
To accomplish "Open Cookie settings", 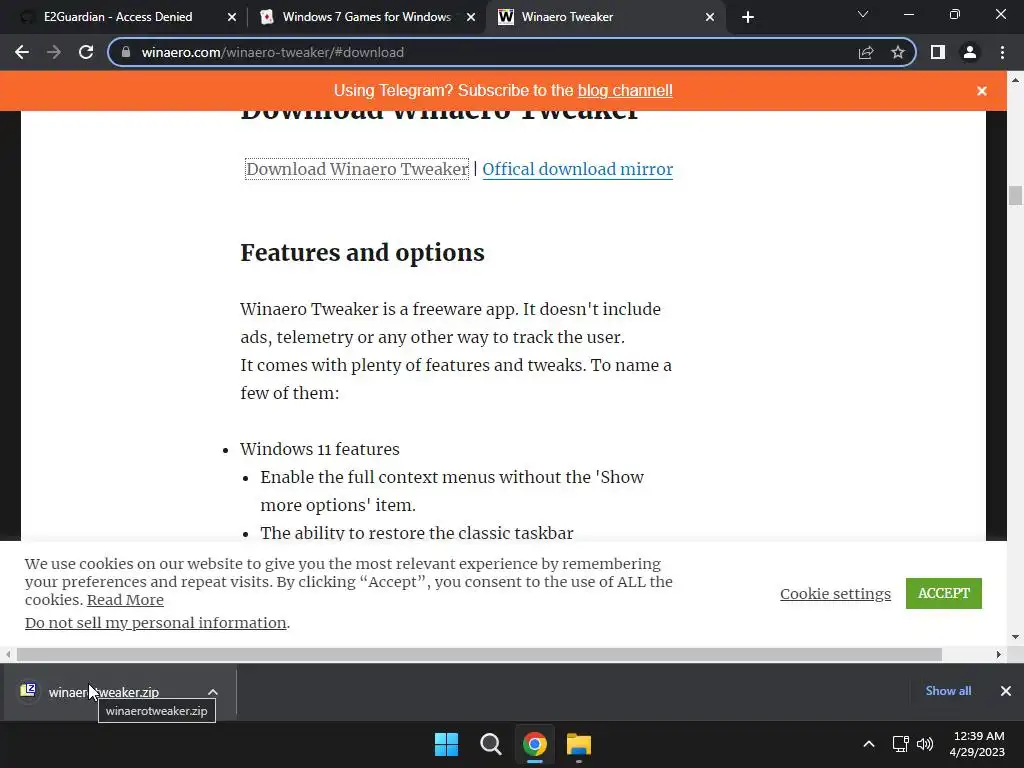I will [x=835, y=594].
